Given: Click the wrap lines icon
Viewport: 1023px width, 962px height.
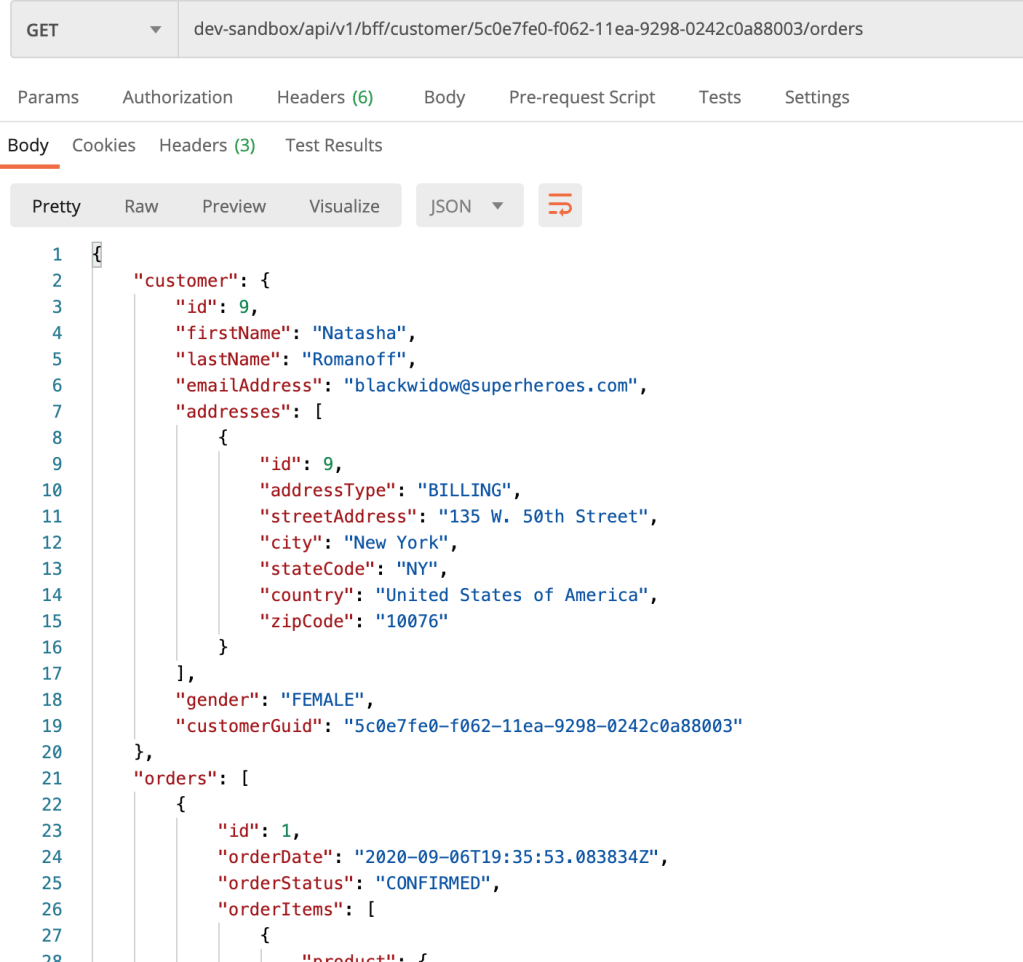Looking at the screenshot, I should coord(560,206).
